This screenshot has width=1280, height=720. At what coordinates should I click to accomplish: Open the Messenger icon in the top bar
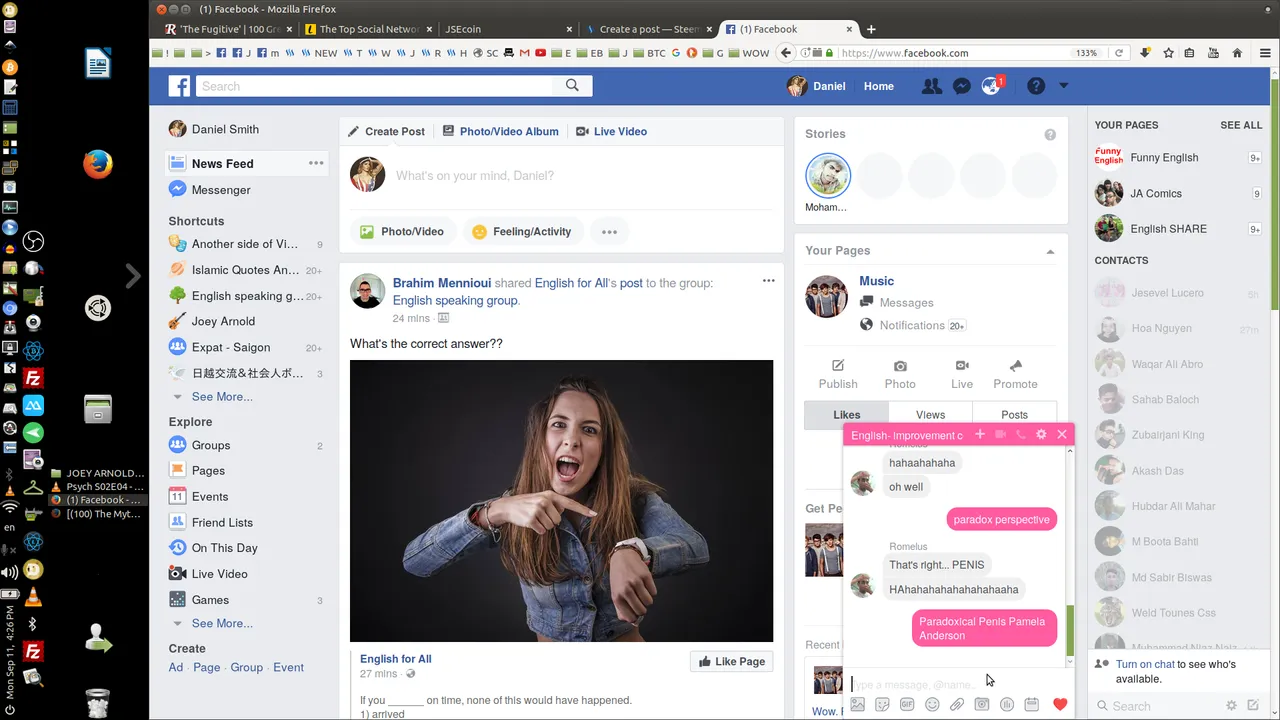pos(961,86)
